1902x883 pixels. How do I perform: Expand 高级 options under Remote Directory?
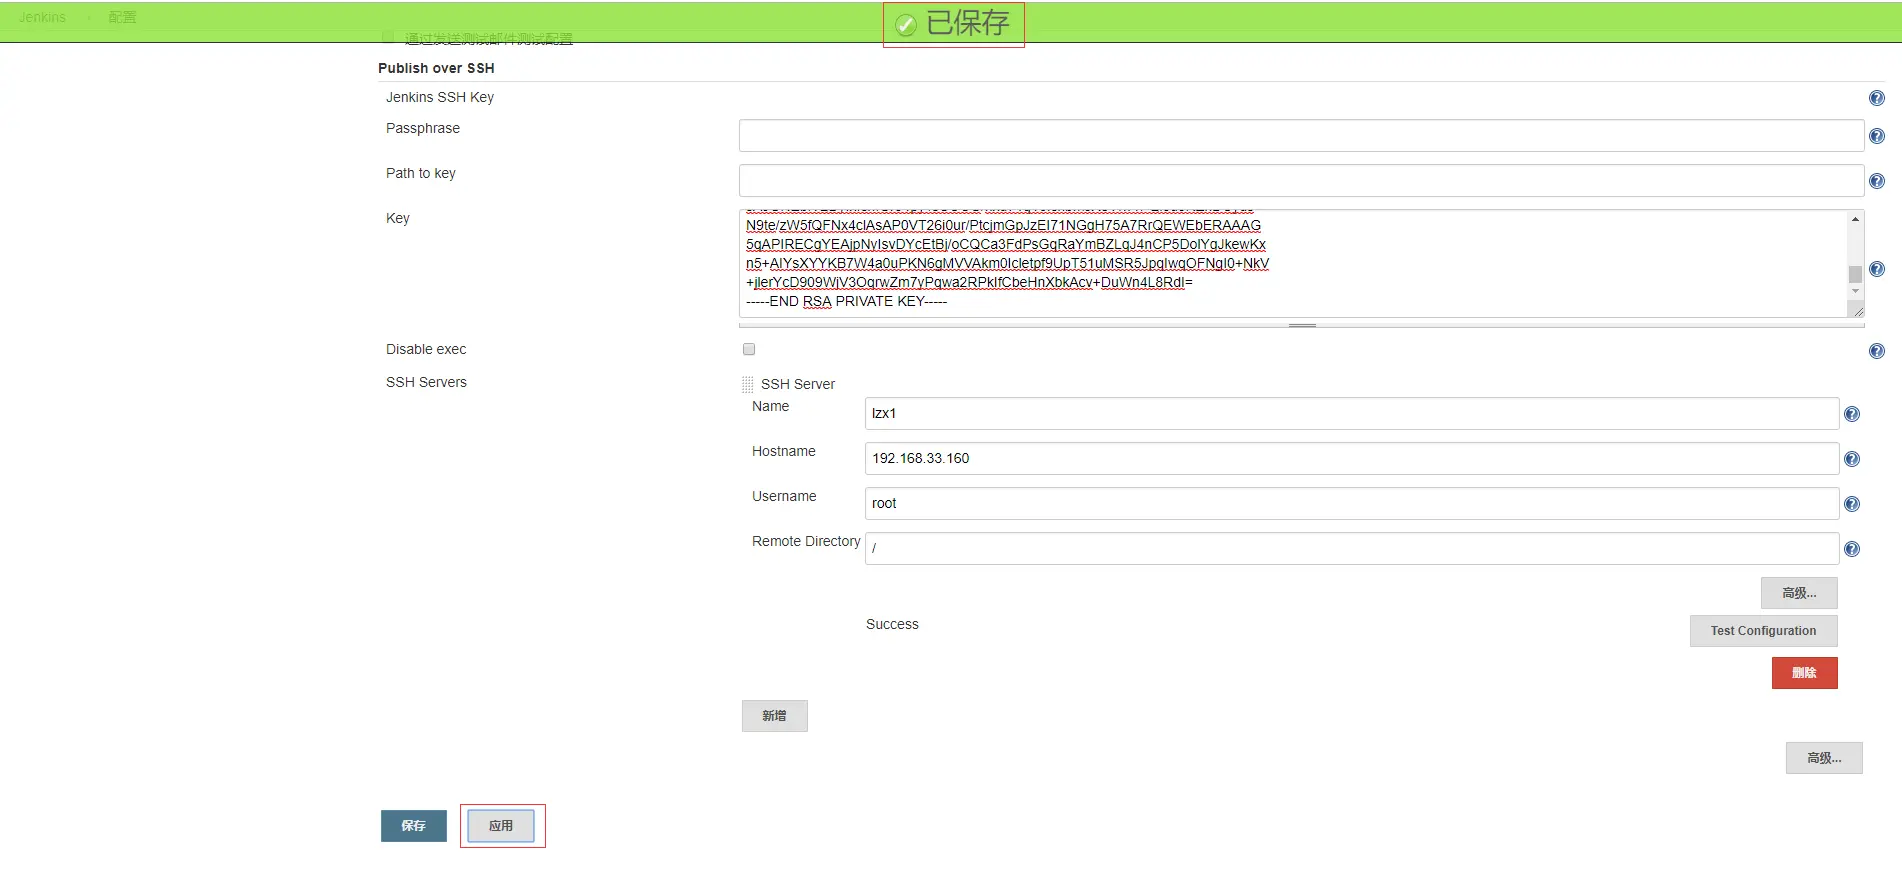point(1799,593)
